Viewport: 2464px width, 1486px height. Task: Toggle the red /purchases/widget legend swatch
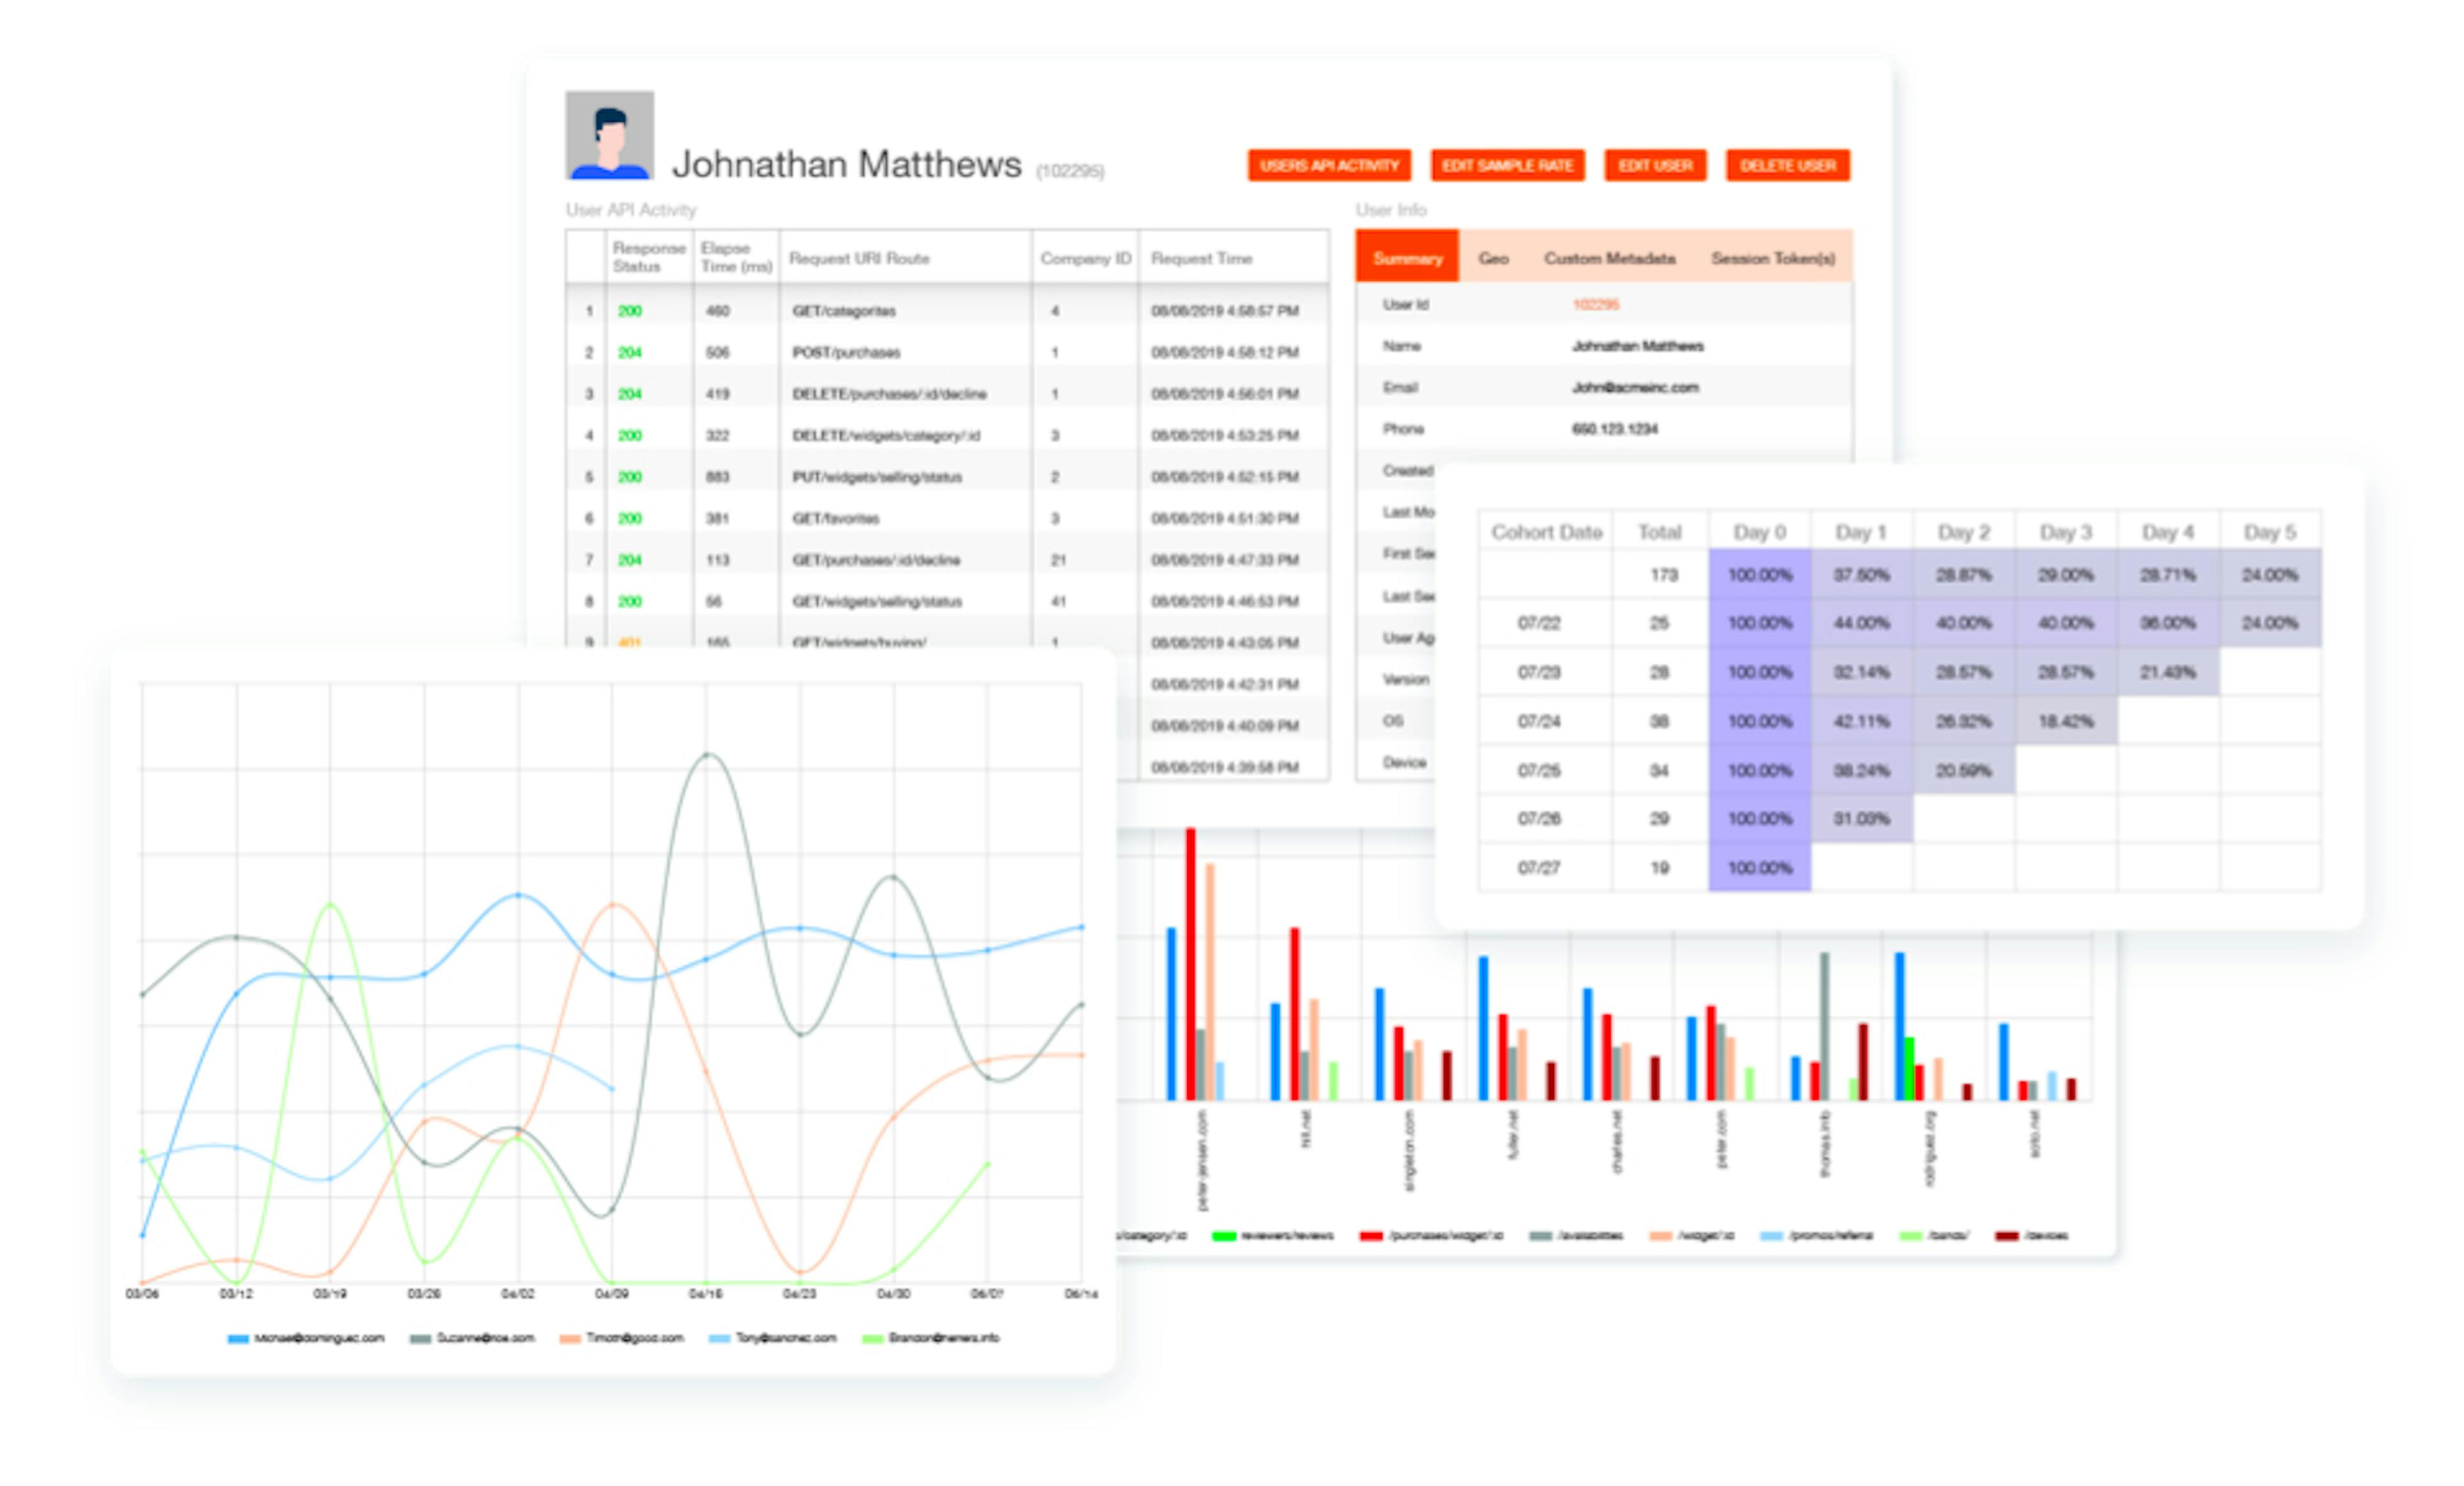[x=1370, y=1236]
